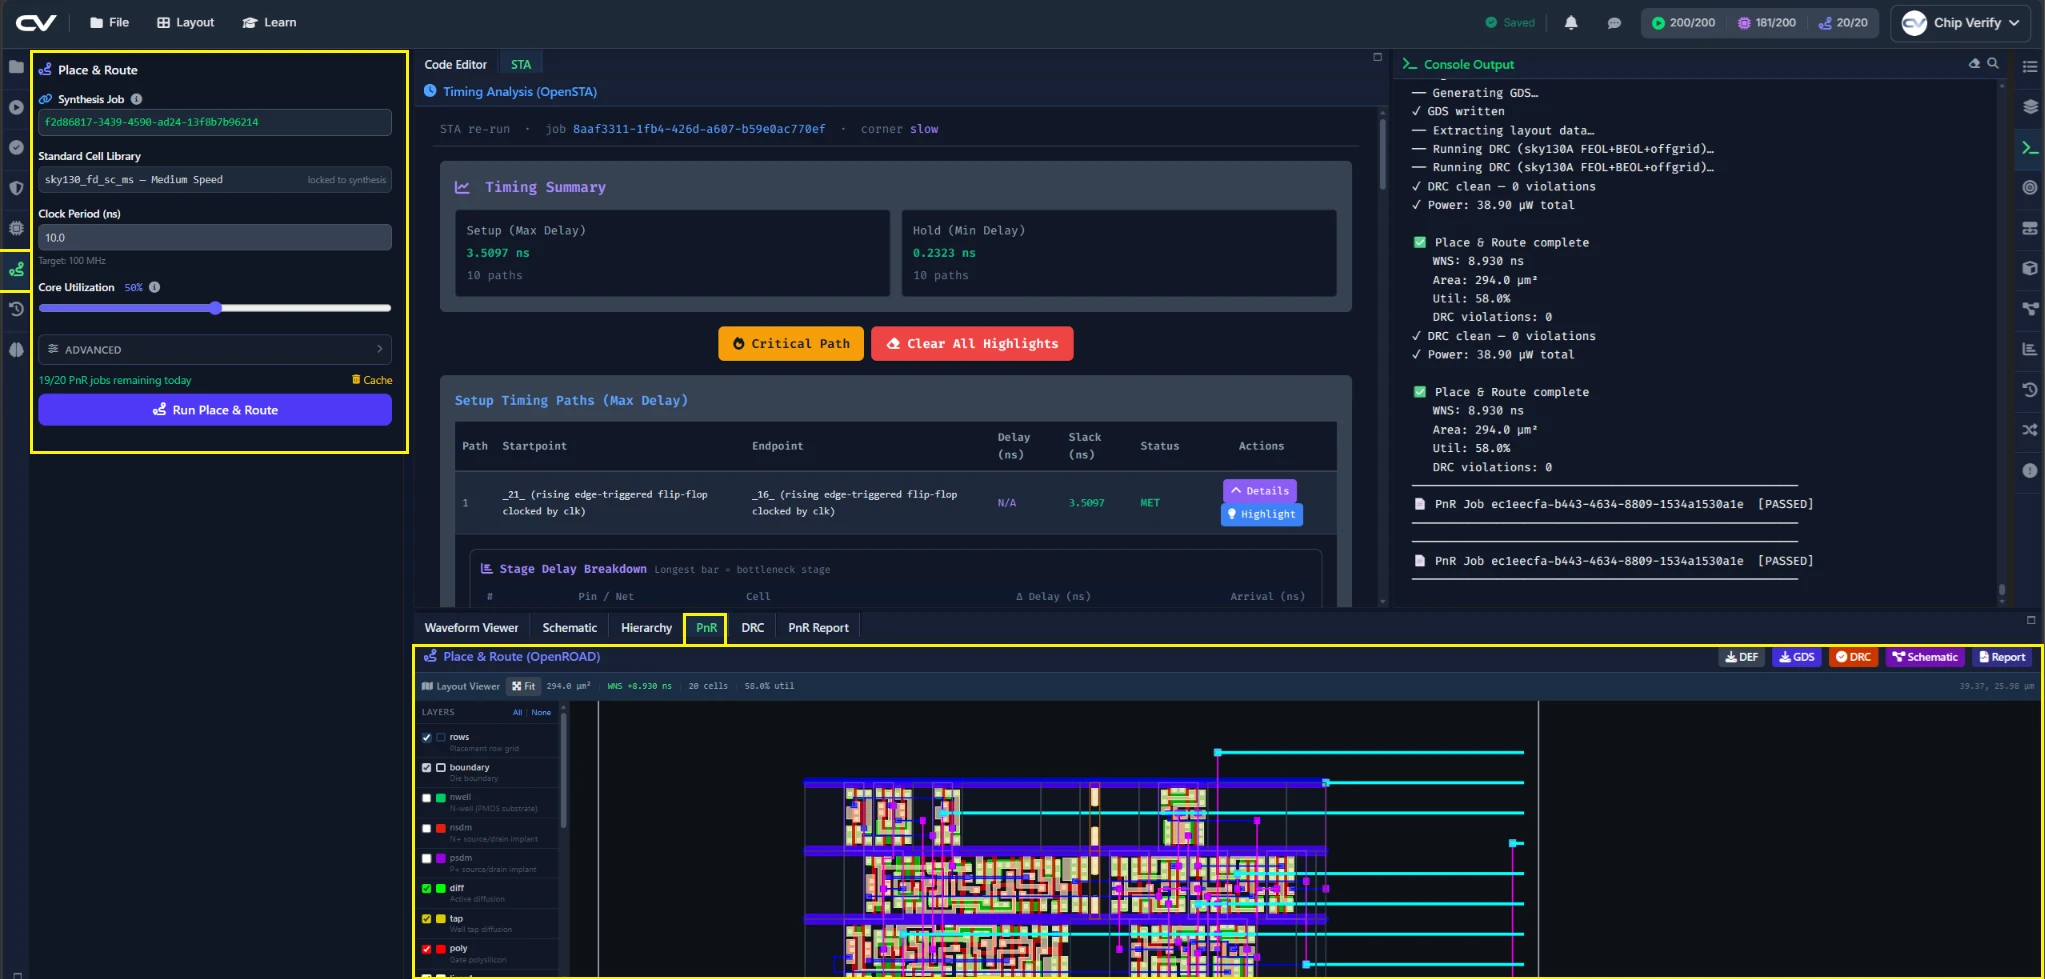2045x979 pixels.
Task: Open the history clock icon in left sidebar
Action: coord(16,309)
